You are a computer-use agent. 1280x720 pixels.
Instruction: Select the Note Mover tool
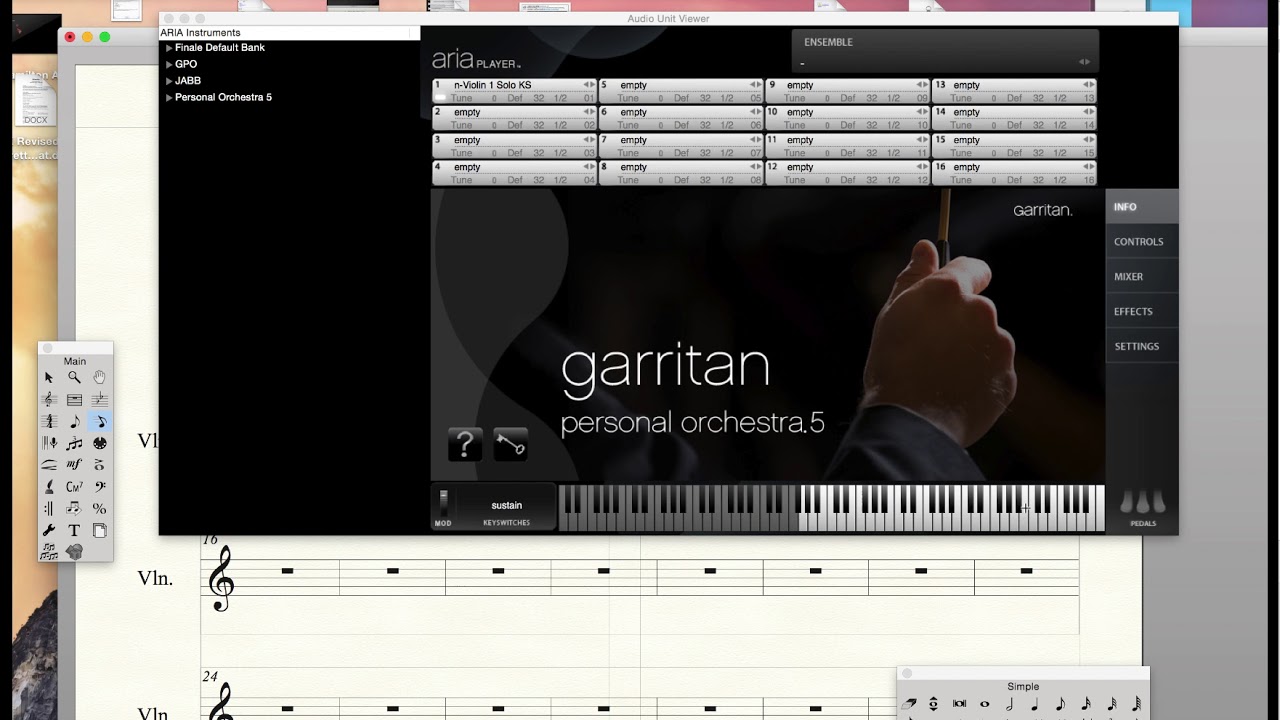click(x=74, y=509)
